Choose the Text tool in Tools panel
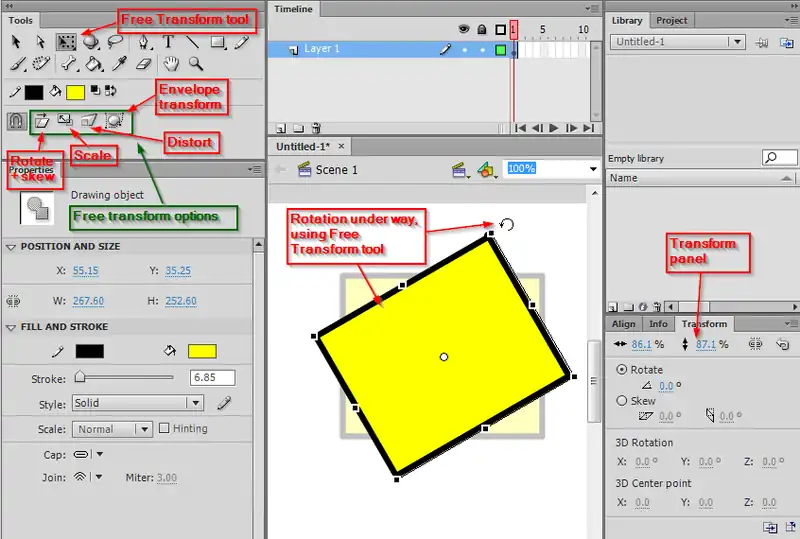The width and height of the screenshot is (800, 539). point(169,42)
